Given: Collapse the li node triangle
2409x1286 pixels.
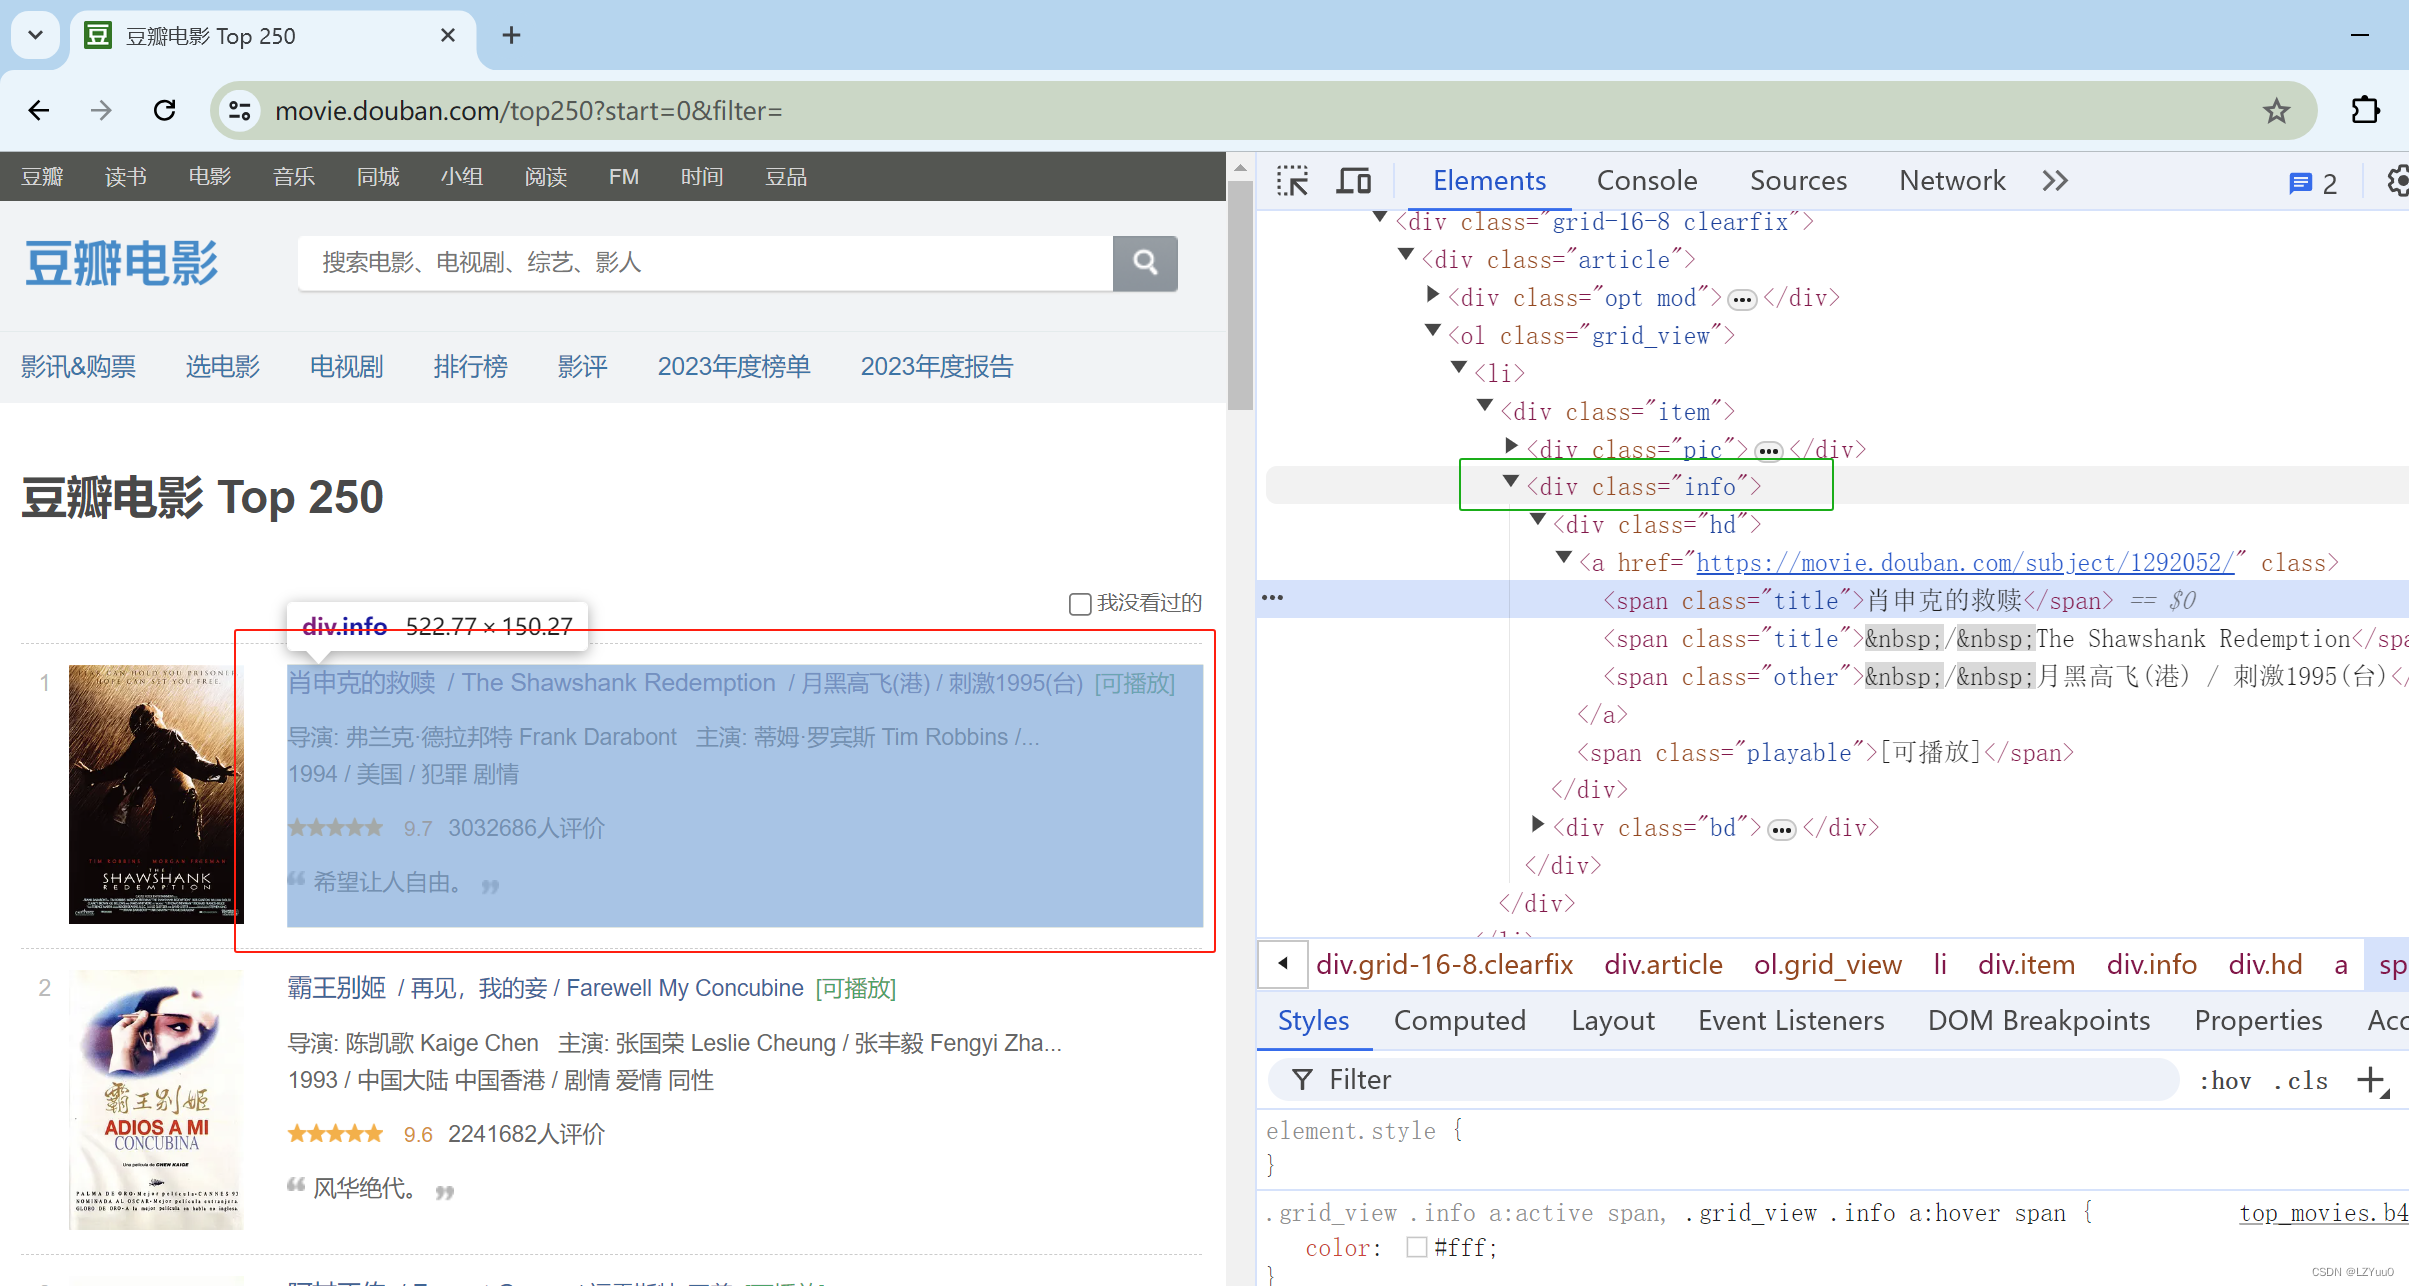Looking at the screenshot, I should click(1459, 369).
